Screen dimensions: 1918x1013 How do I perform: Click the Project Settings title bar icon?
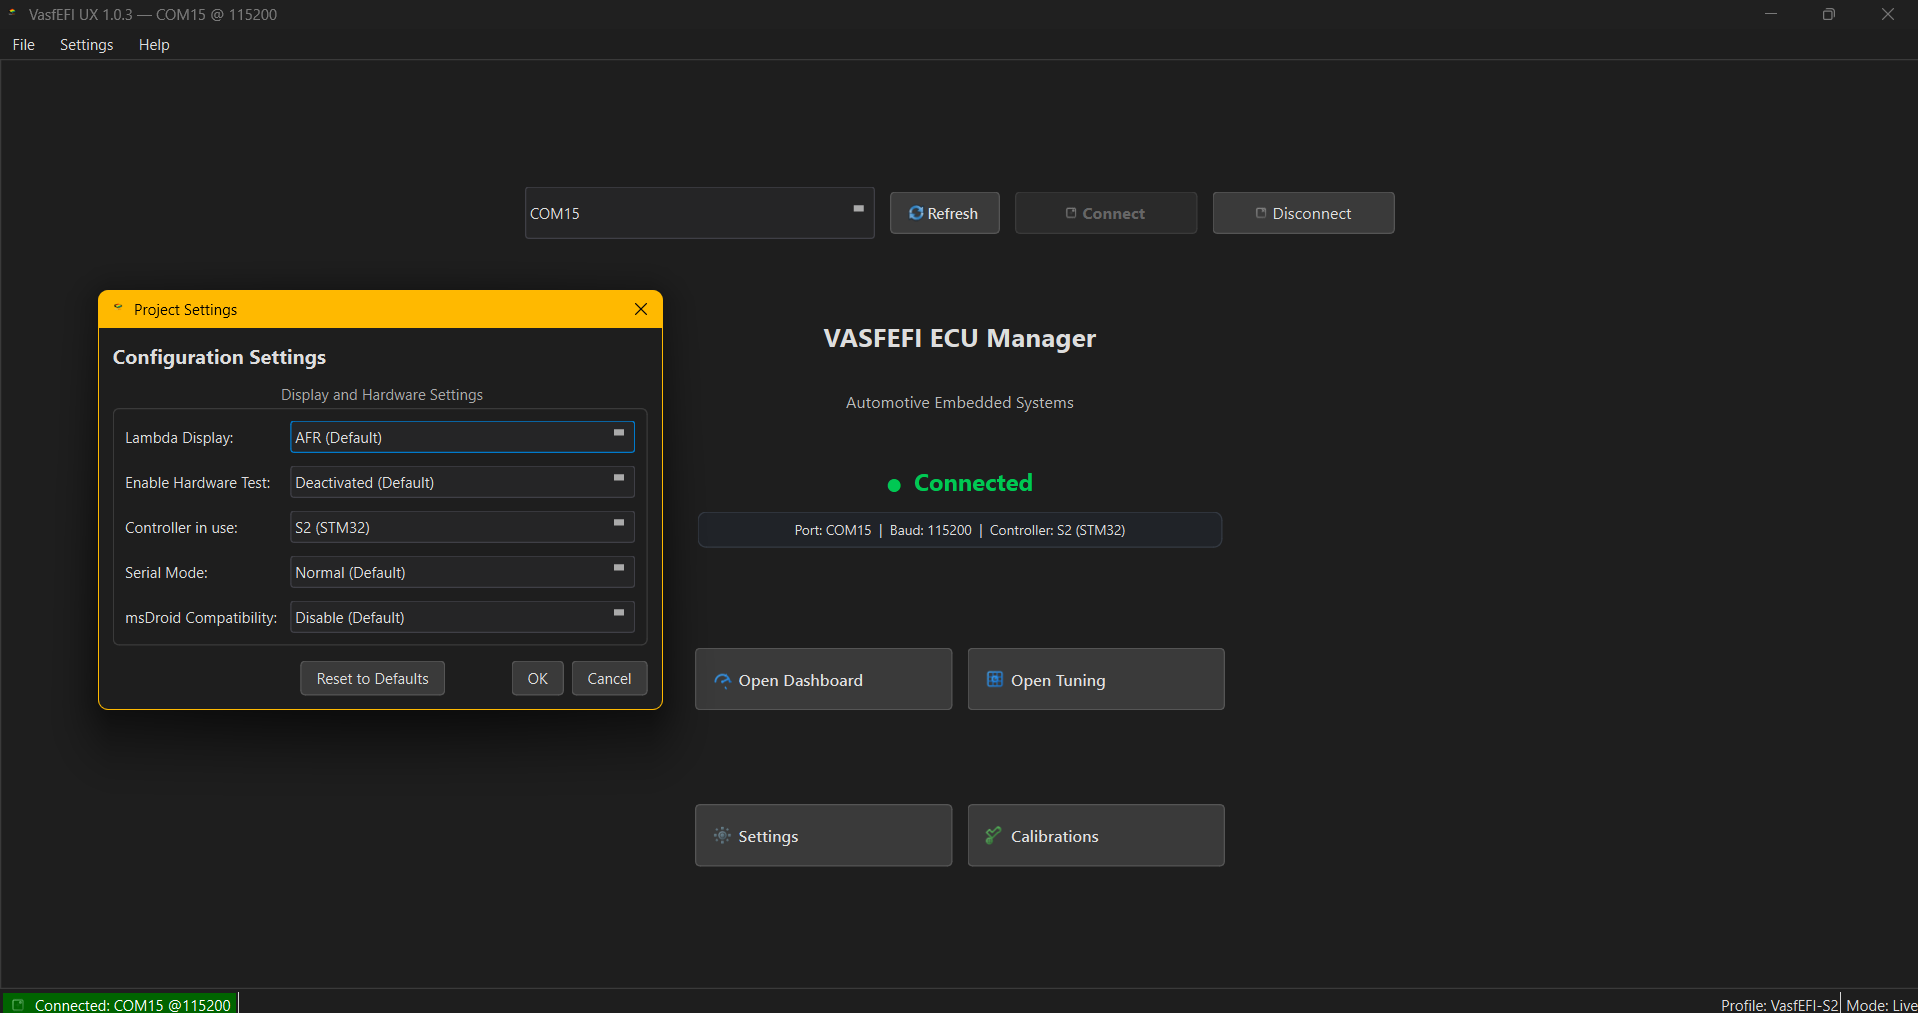click(118, 308)
